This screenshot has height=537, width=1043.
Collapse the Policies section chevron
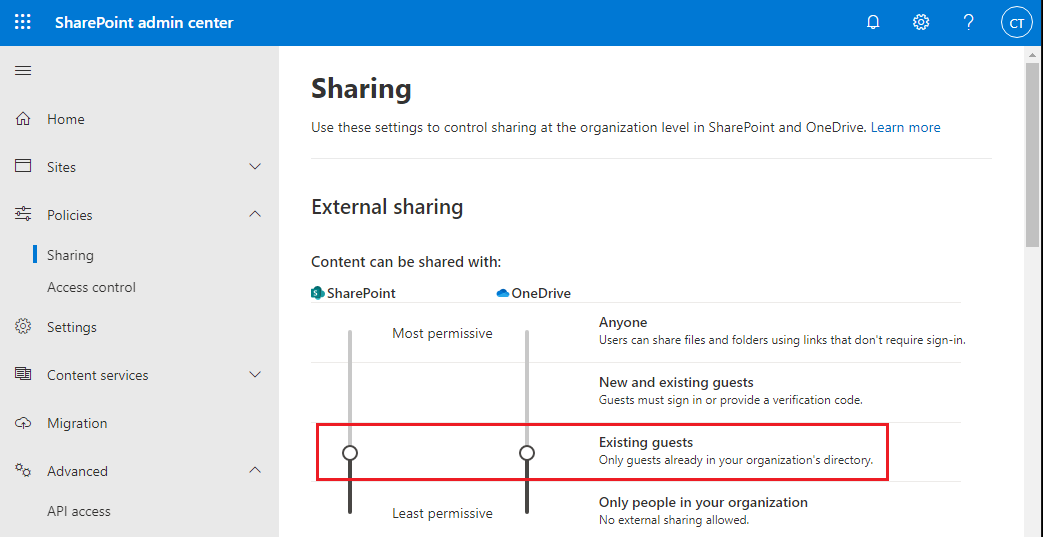[x=255, y=215]
